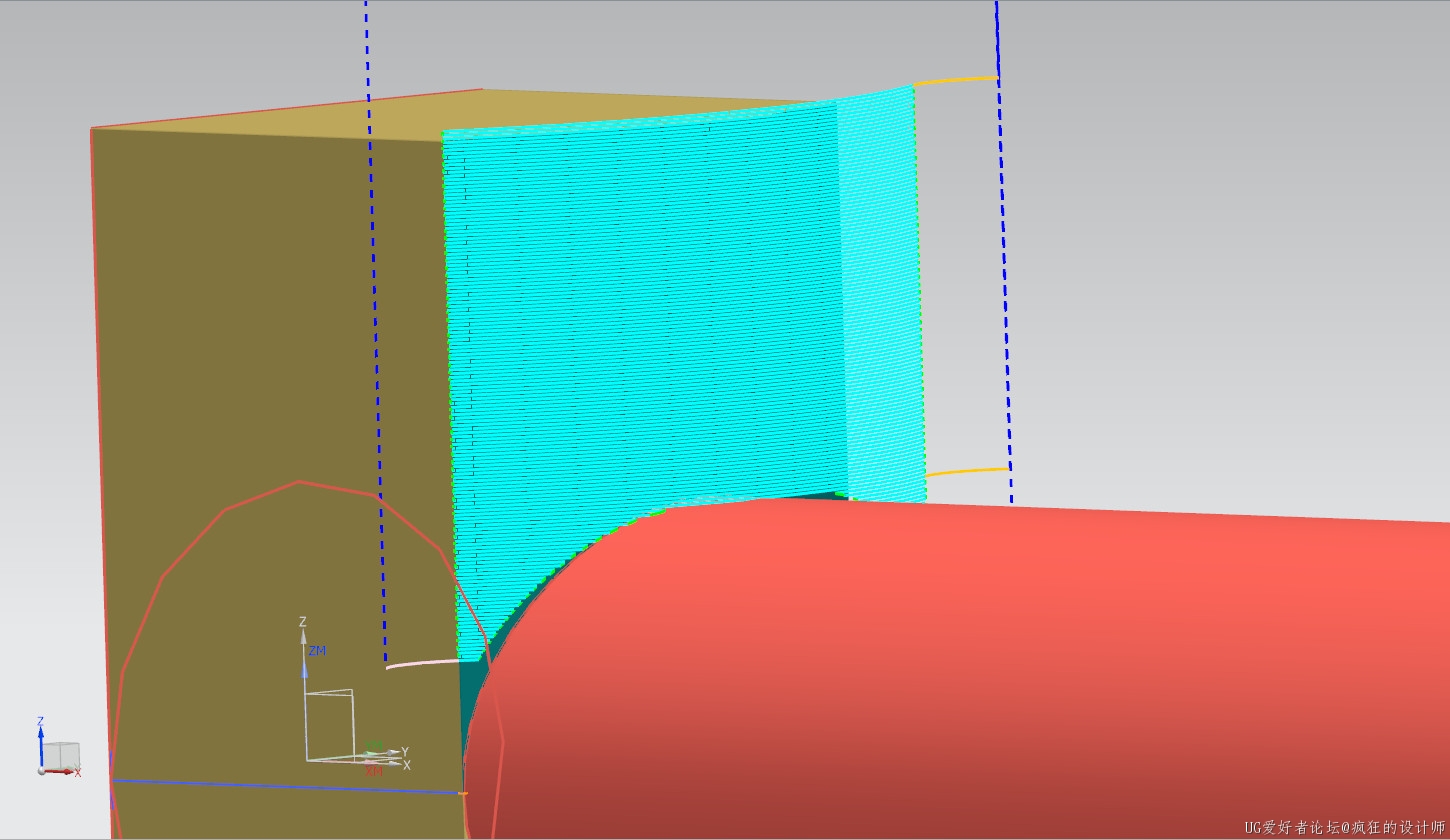Select the left blue dashed rapid line
This screenshot has height=840, width=1450.
point(376,330)
